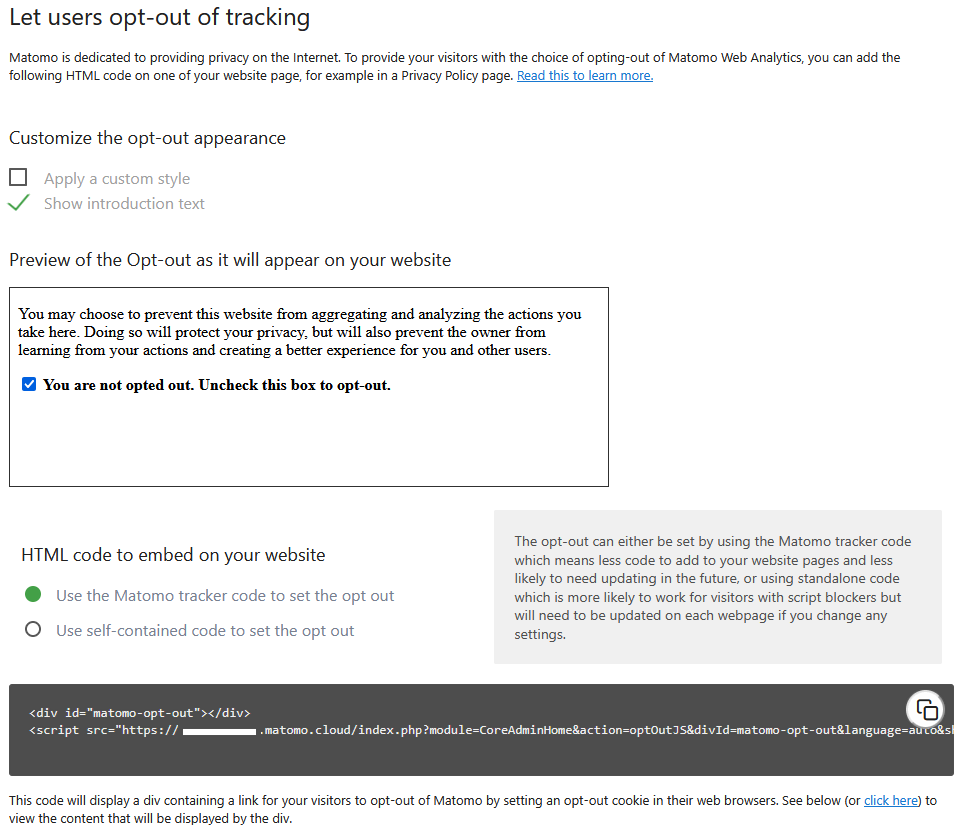
Task: Follow the click here link below the code
Action: pyautogui.click(x=889, y=800)
